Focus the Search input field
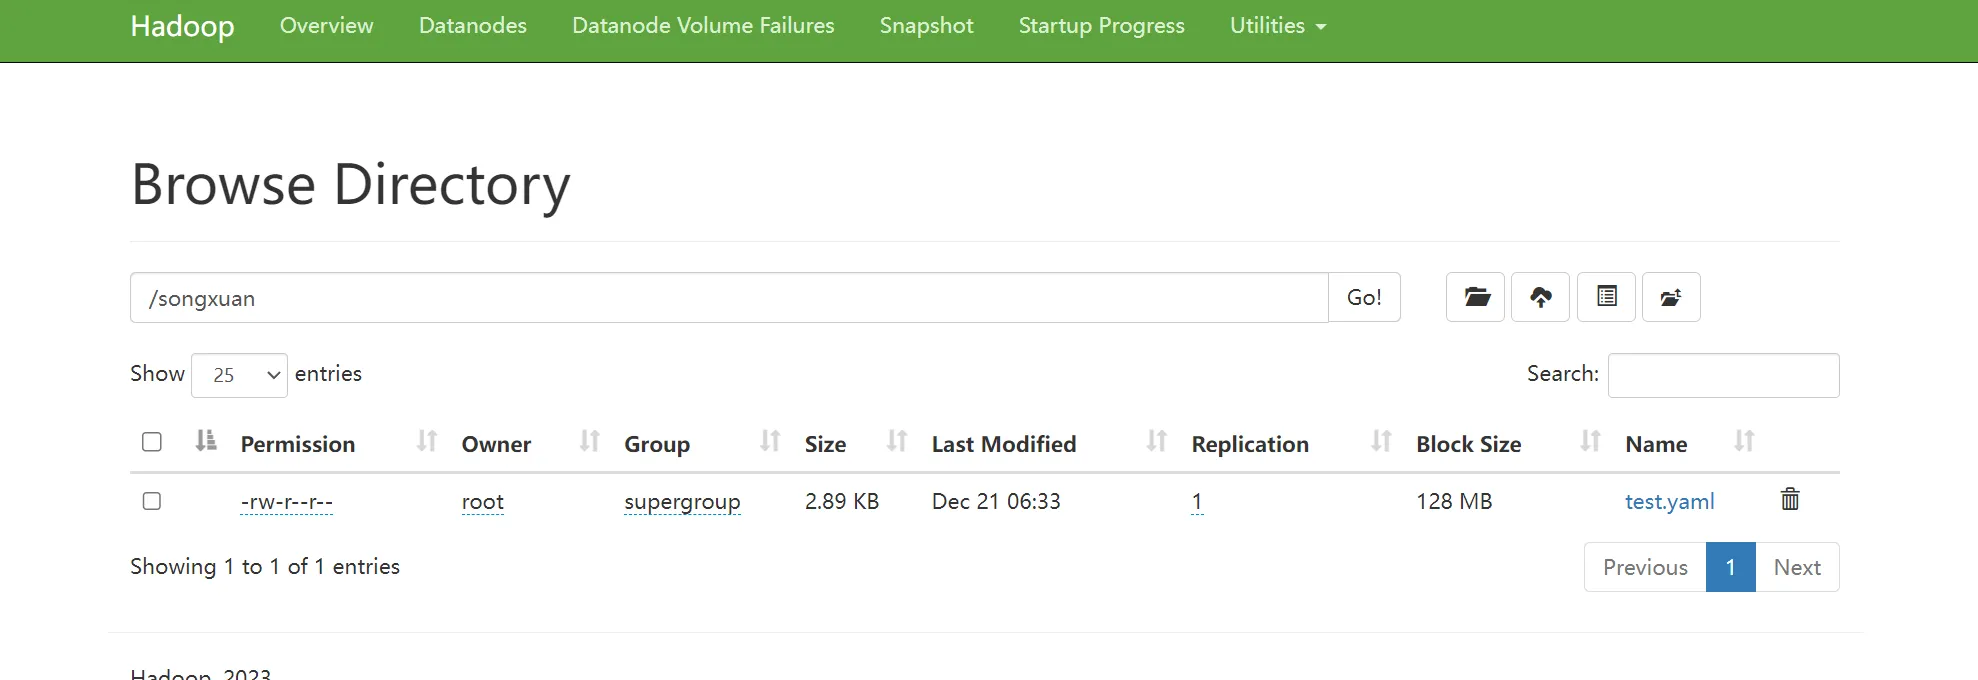 point(1723,375)
